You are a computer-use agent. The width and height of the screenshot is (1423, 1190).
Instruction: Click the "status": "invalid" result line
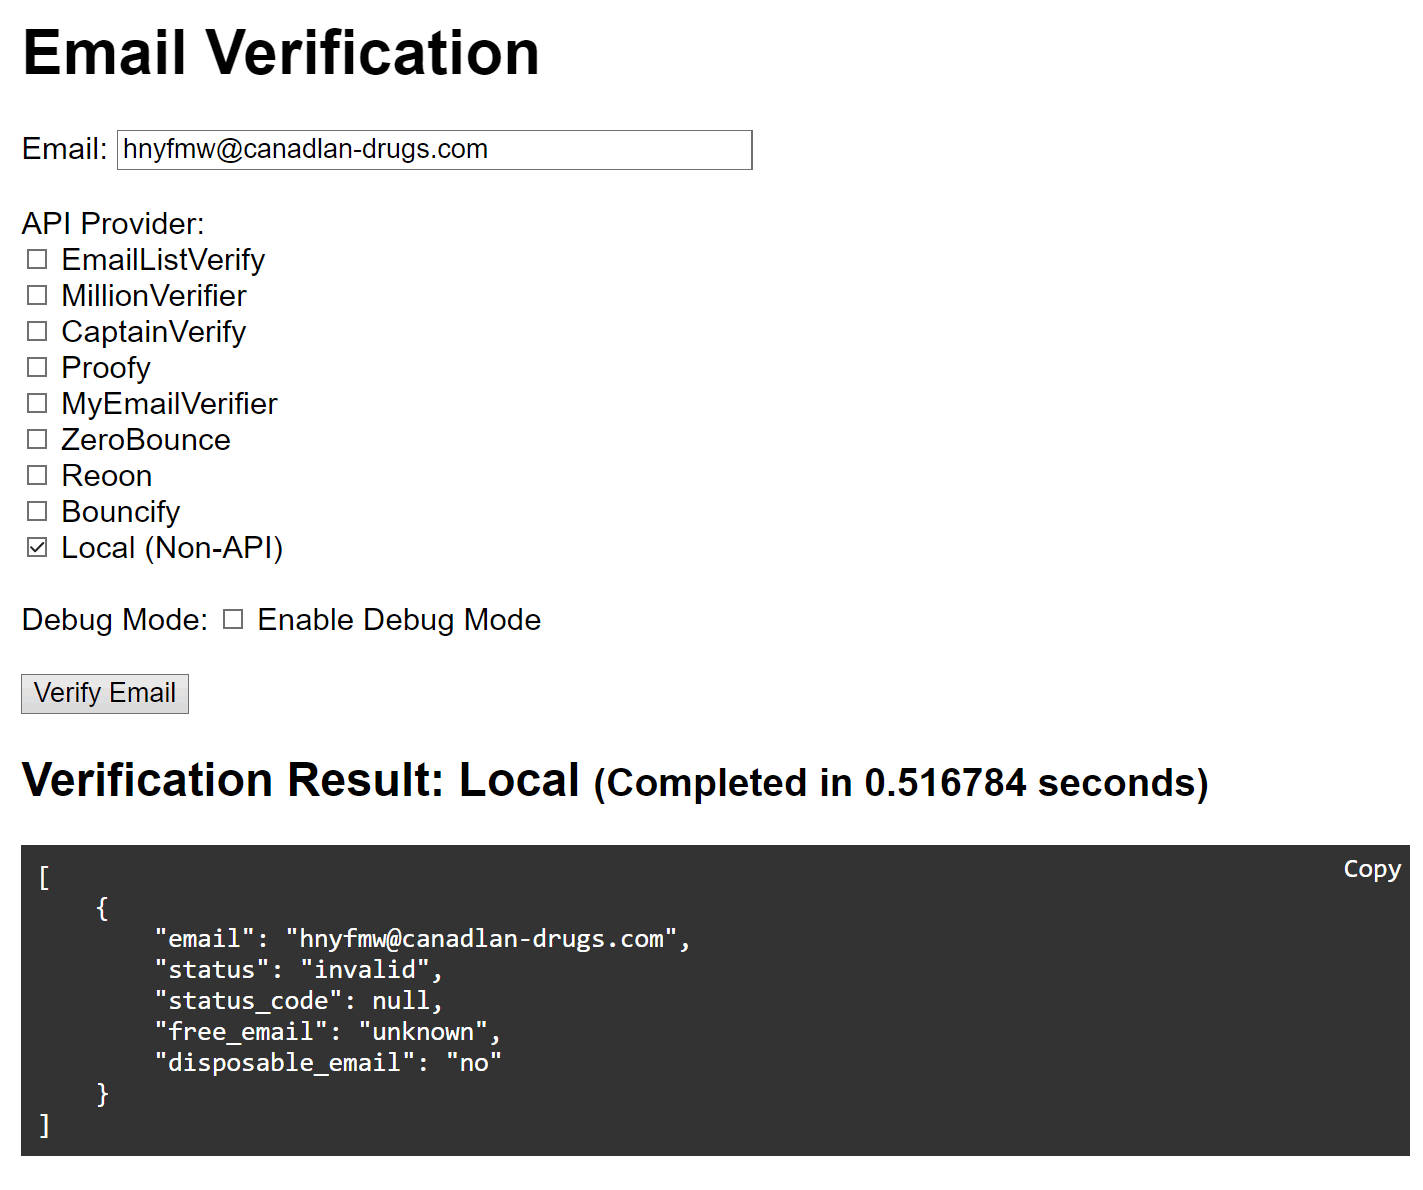coord(299,970)
